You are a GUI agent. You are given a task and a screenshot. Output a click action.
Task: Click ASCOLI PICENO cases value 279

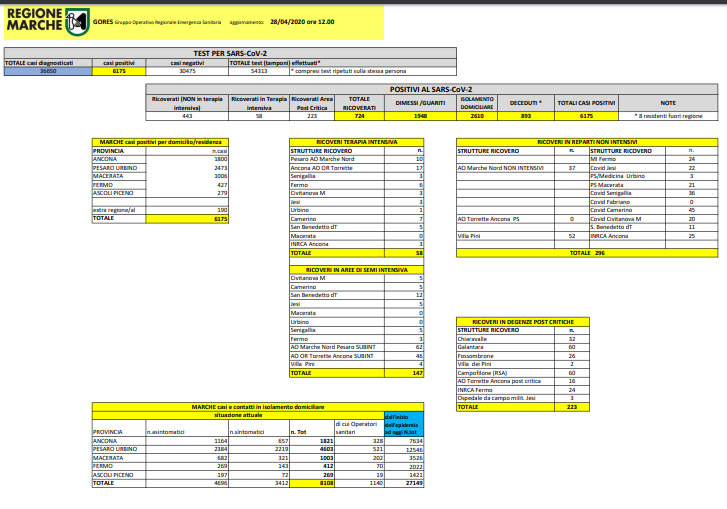(x=222, y=193)
